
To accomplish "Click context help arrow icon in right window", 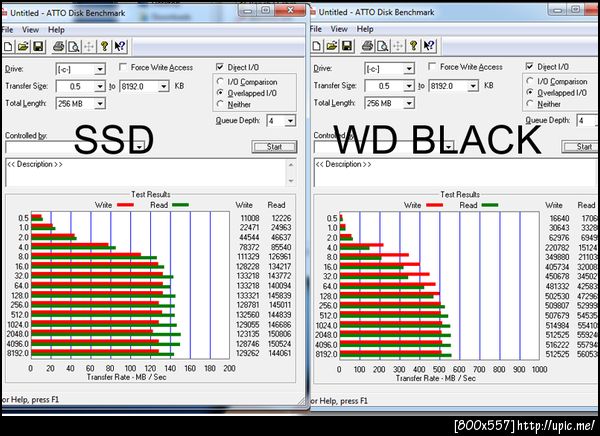I will click(x=429, y=46).
